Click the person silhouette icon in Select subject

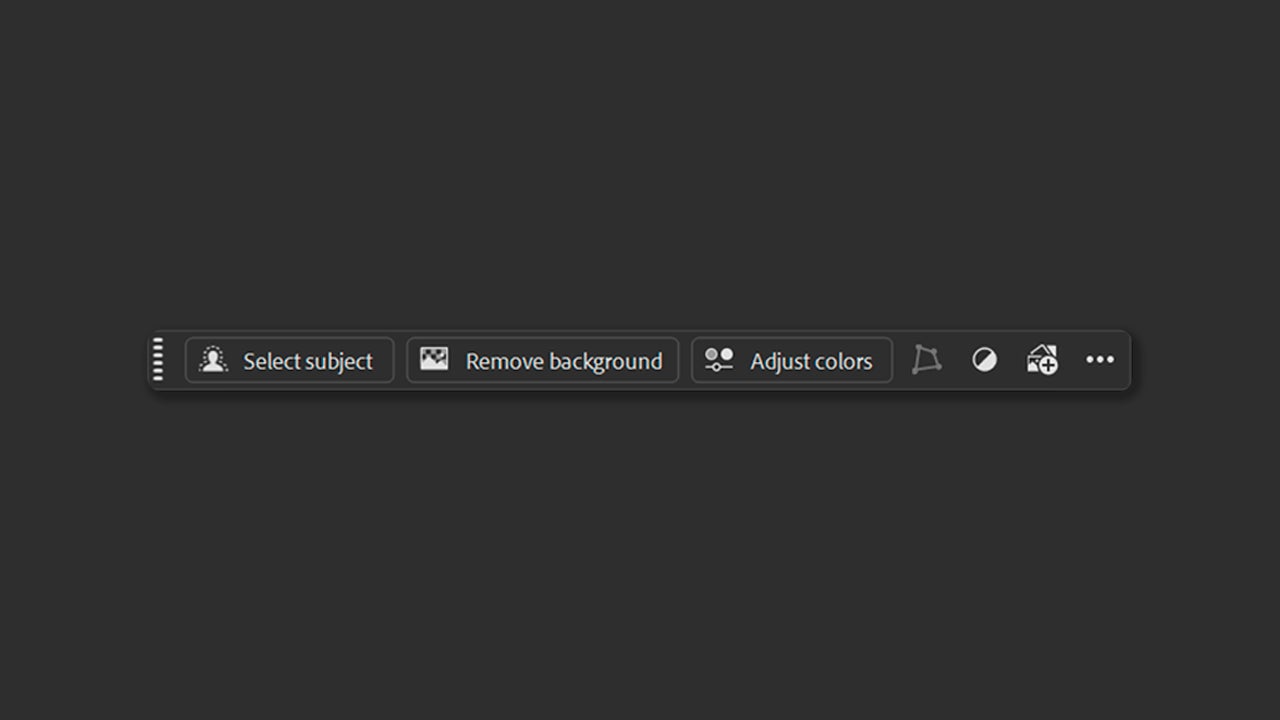click(x=213, y=360)
